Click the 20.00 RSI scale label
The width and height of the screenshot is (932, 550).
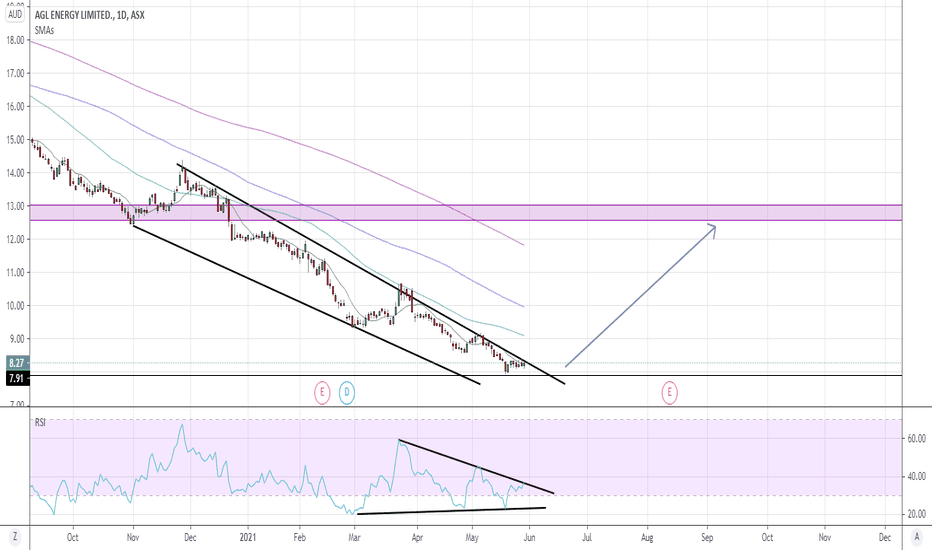coord(917,514)
